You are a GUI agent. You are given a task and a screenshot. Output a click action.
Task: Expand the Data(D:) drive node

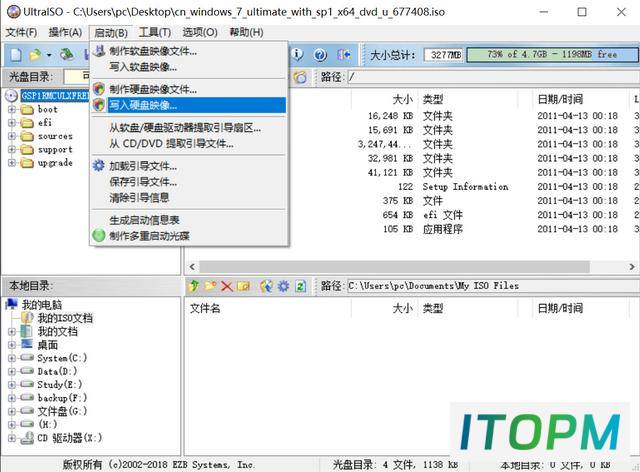click(x=11, y=372)
